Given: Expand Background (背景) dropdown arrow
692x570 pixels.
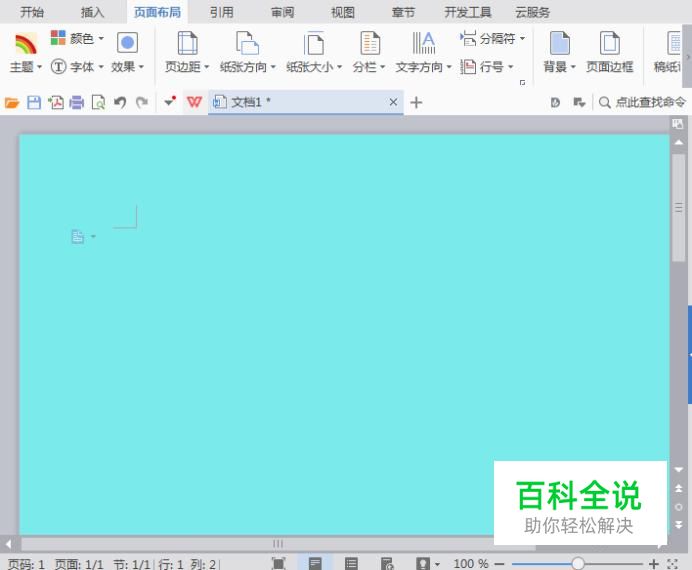Looking at the screenshot, I should [573, 67].
